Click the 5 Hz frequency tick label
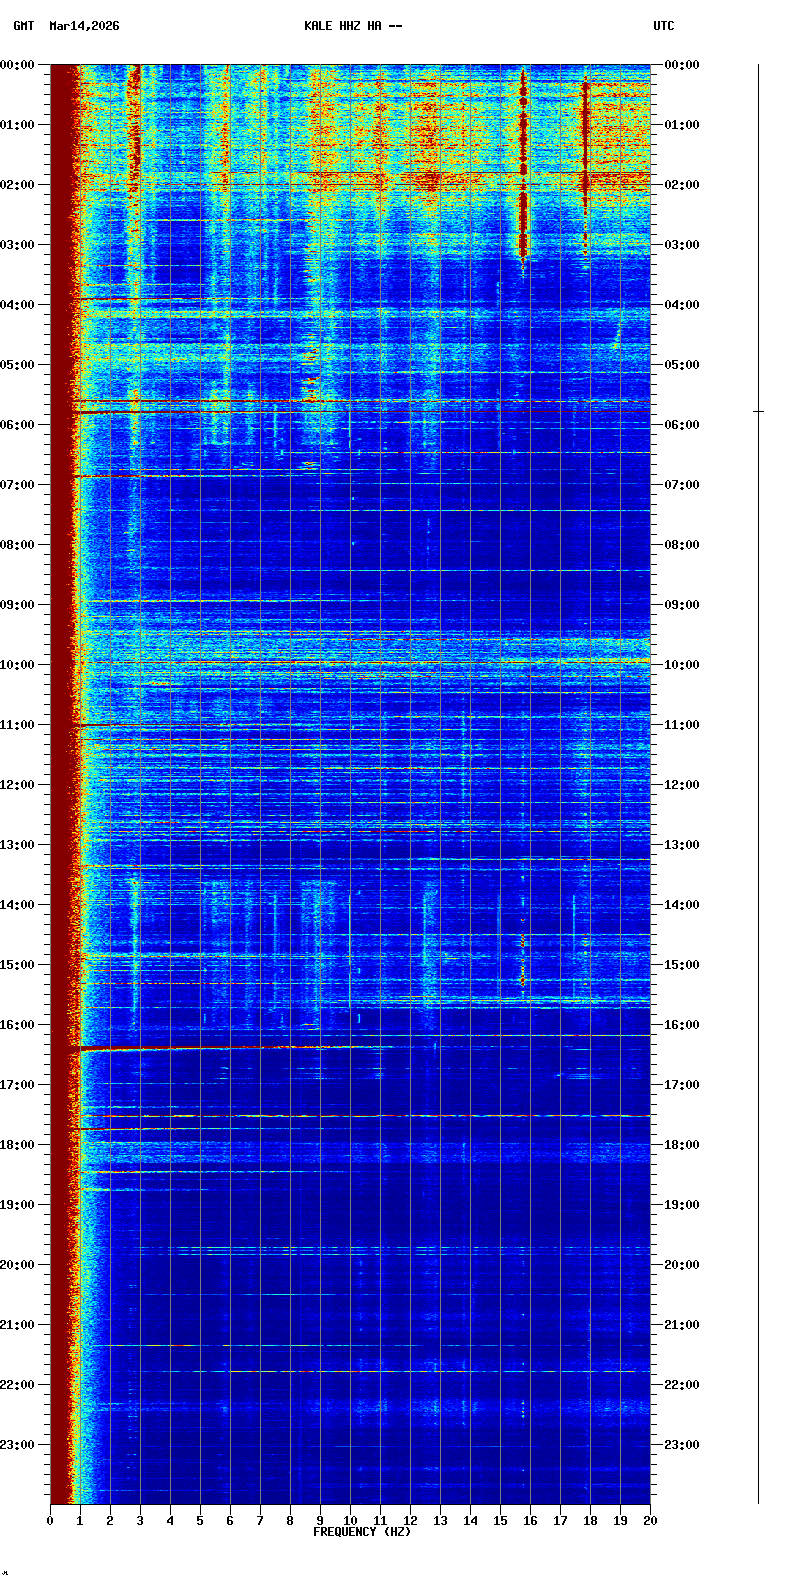The image size is (802, 1584). [x=200, y=1521]
